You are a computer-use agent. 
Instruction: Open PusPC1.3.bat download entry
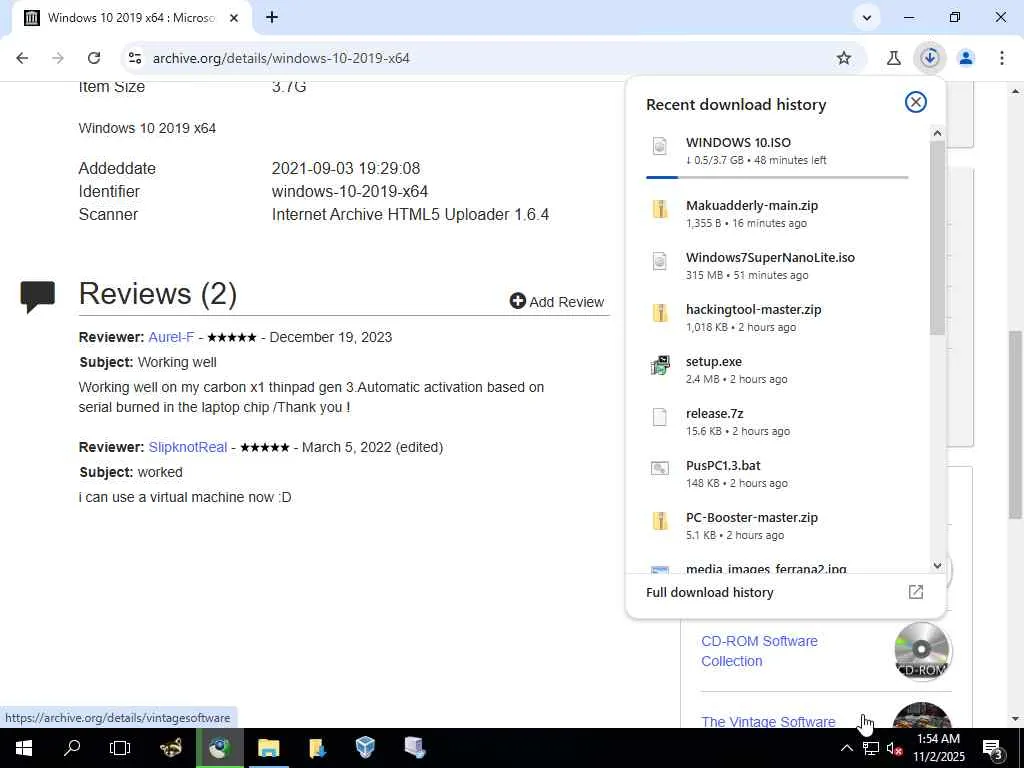pyautogui.click(x=776, y=473)
